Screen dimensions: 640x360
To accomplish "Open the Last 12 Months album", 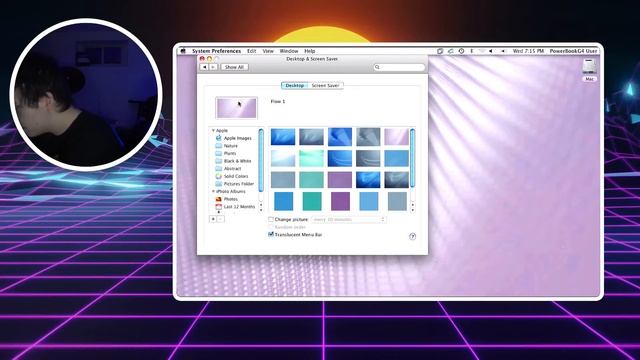I will pos(239,207).
